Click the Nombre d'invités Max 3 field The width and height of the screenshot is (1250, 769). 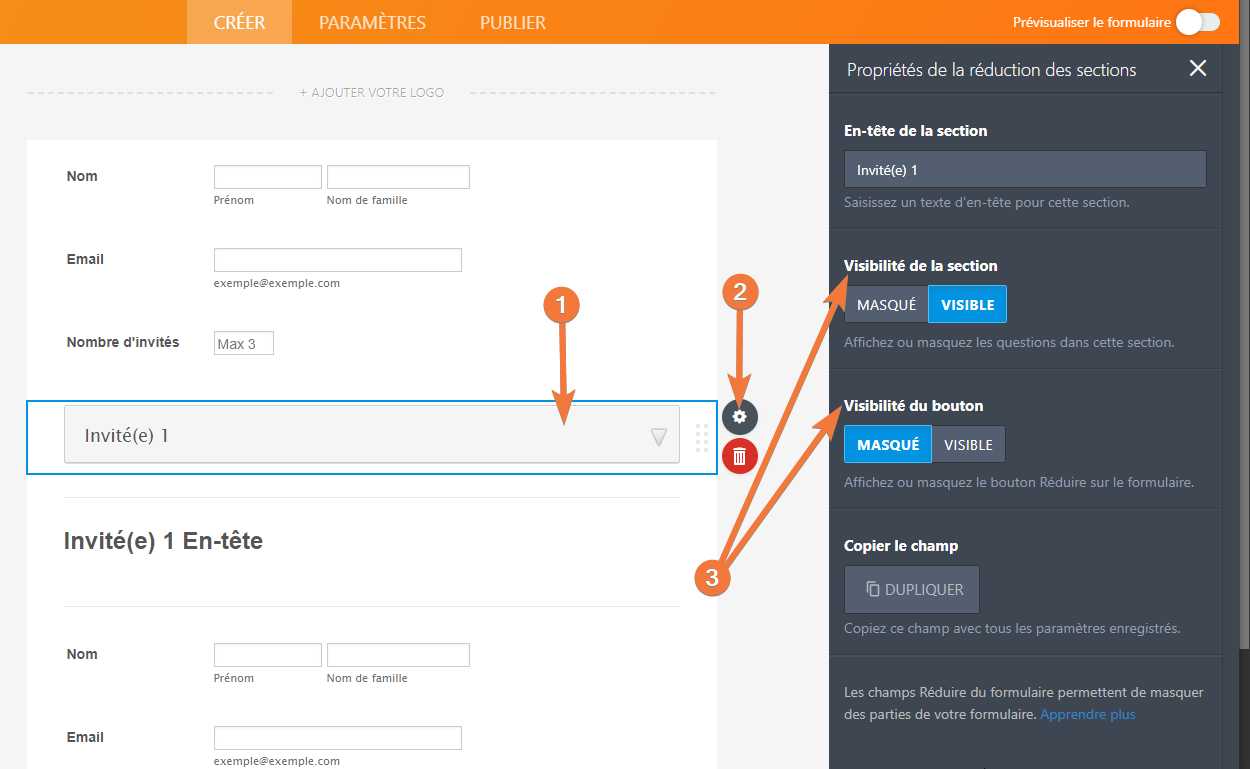(244, 343)
